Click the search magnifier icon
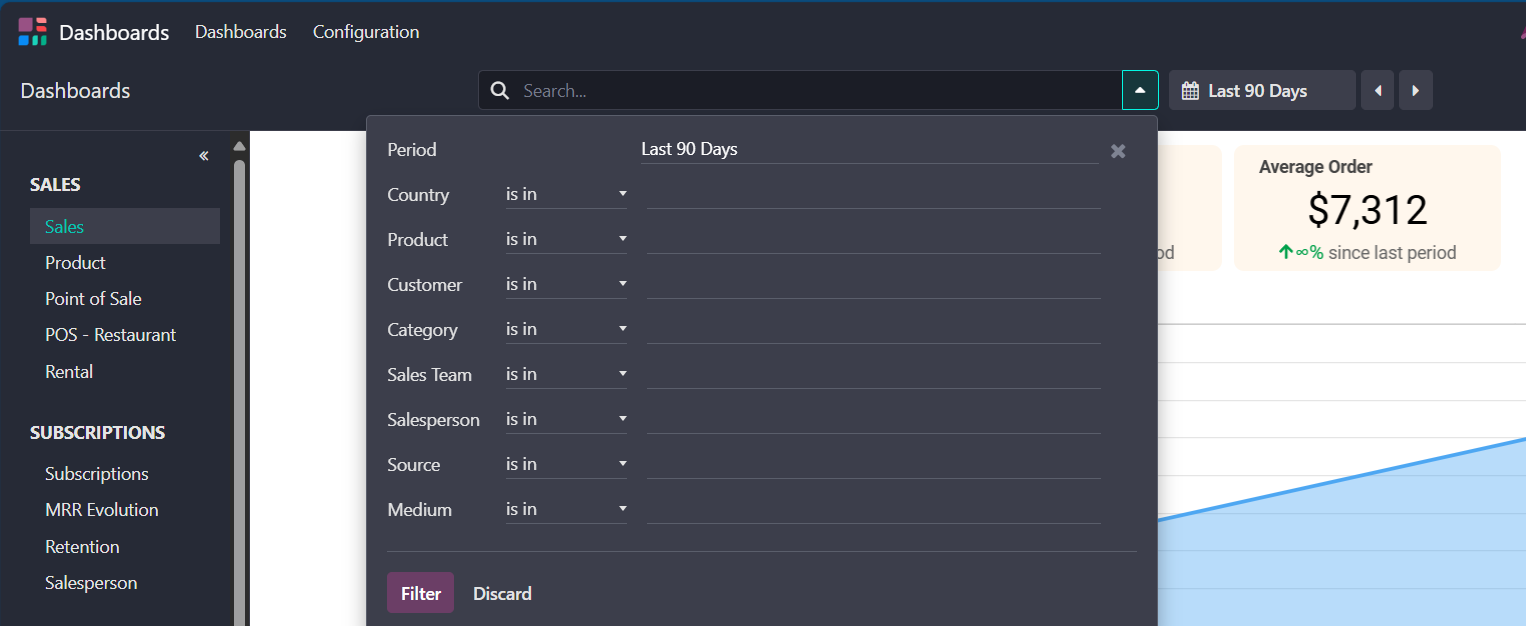Screen dimensions: 1526x626 (500, 91)
